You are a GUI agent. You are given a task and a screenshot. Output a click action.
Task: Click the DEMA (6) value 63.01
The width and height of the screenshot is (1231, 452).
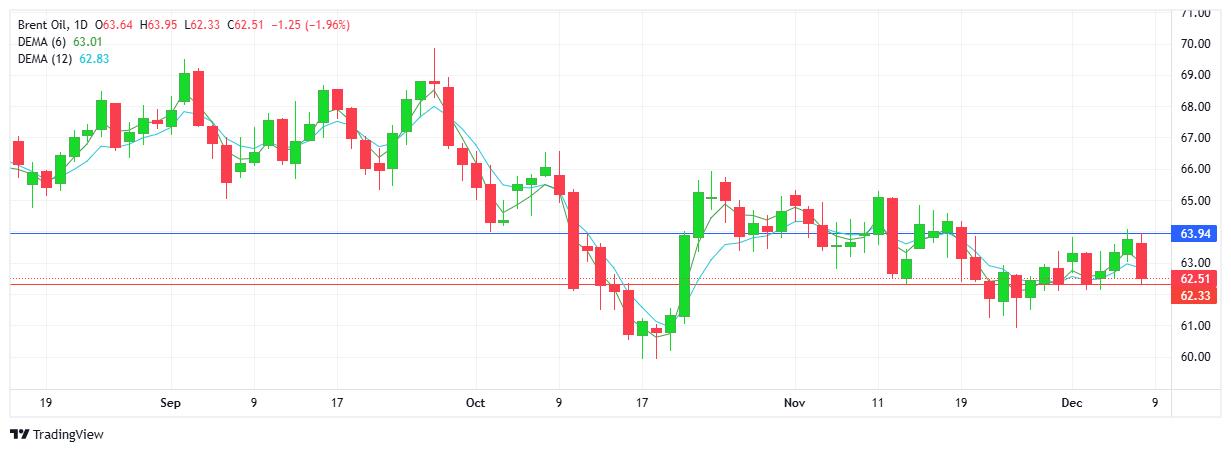click(86, 41)
